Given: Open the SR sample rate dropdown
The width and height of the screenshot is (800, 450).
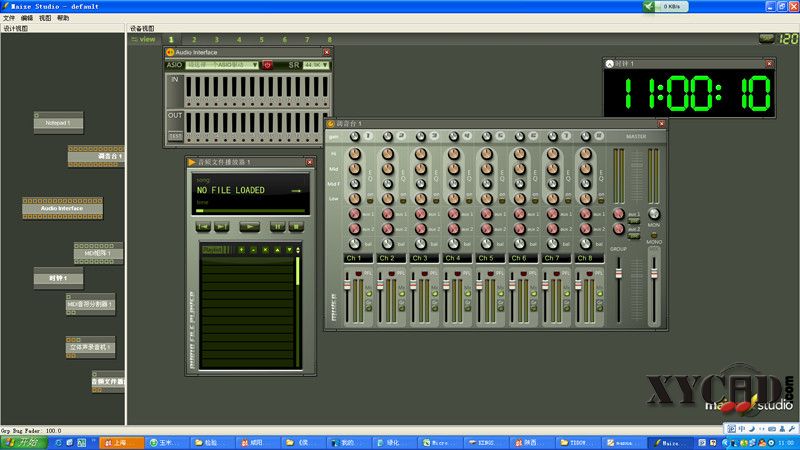Looking at the screenshot, I should (x=316, y=65).
